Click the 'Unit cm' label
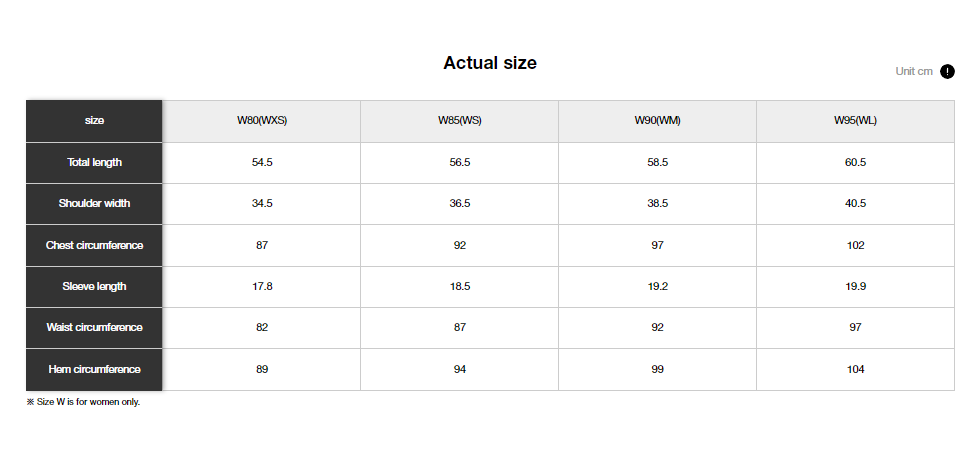Image resolution: width=976 pixels, height=471 pixels. 913,71
